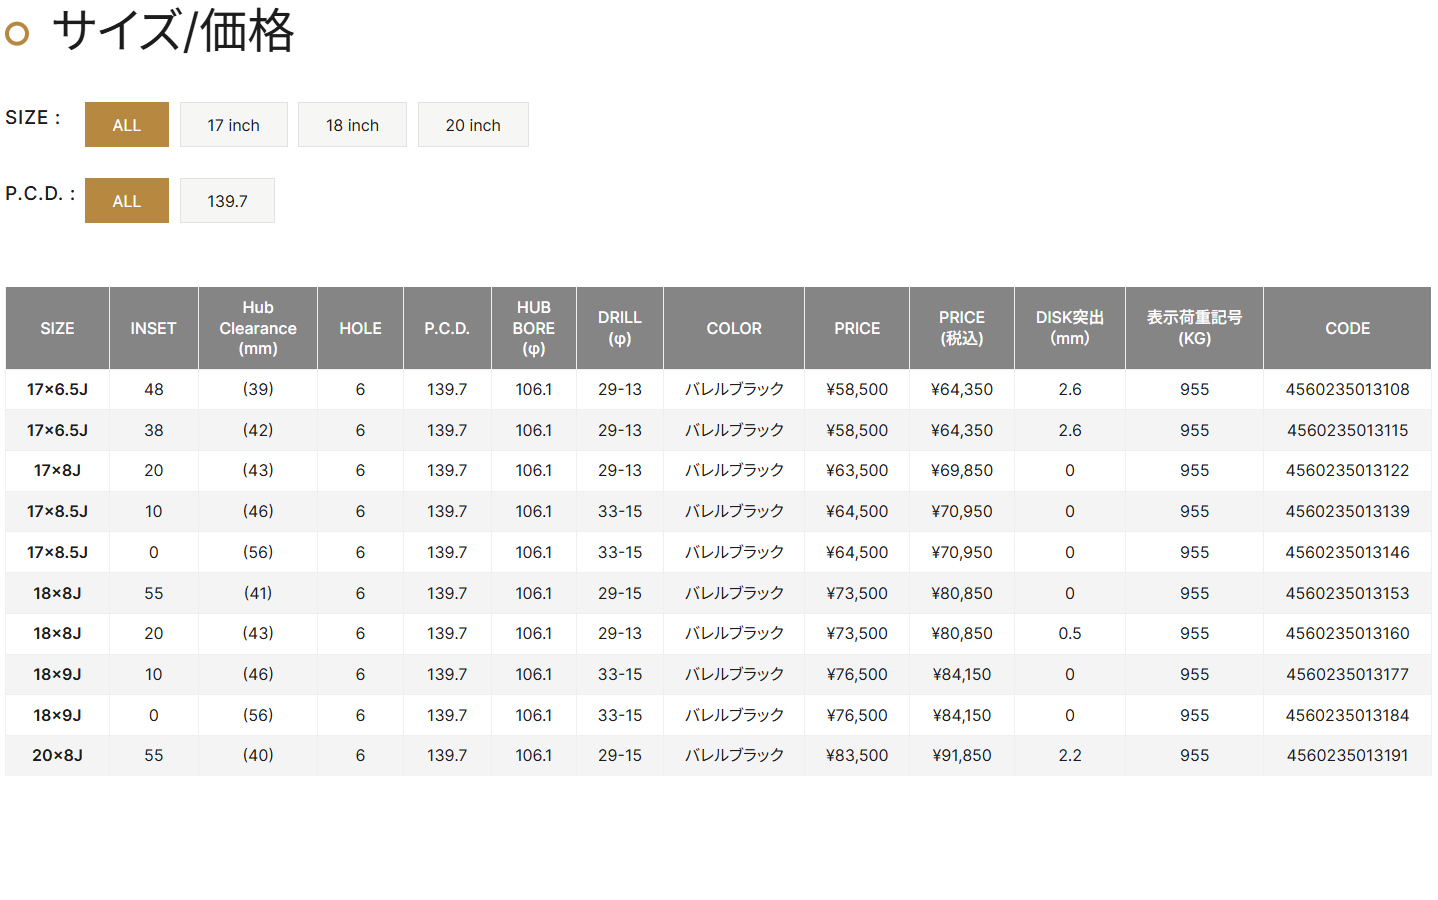Click the DISK突出 column header

(1069, 328)
